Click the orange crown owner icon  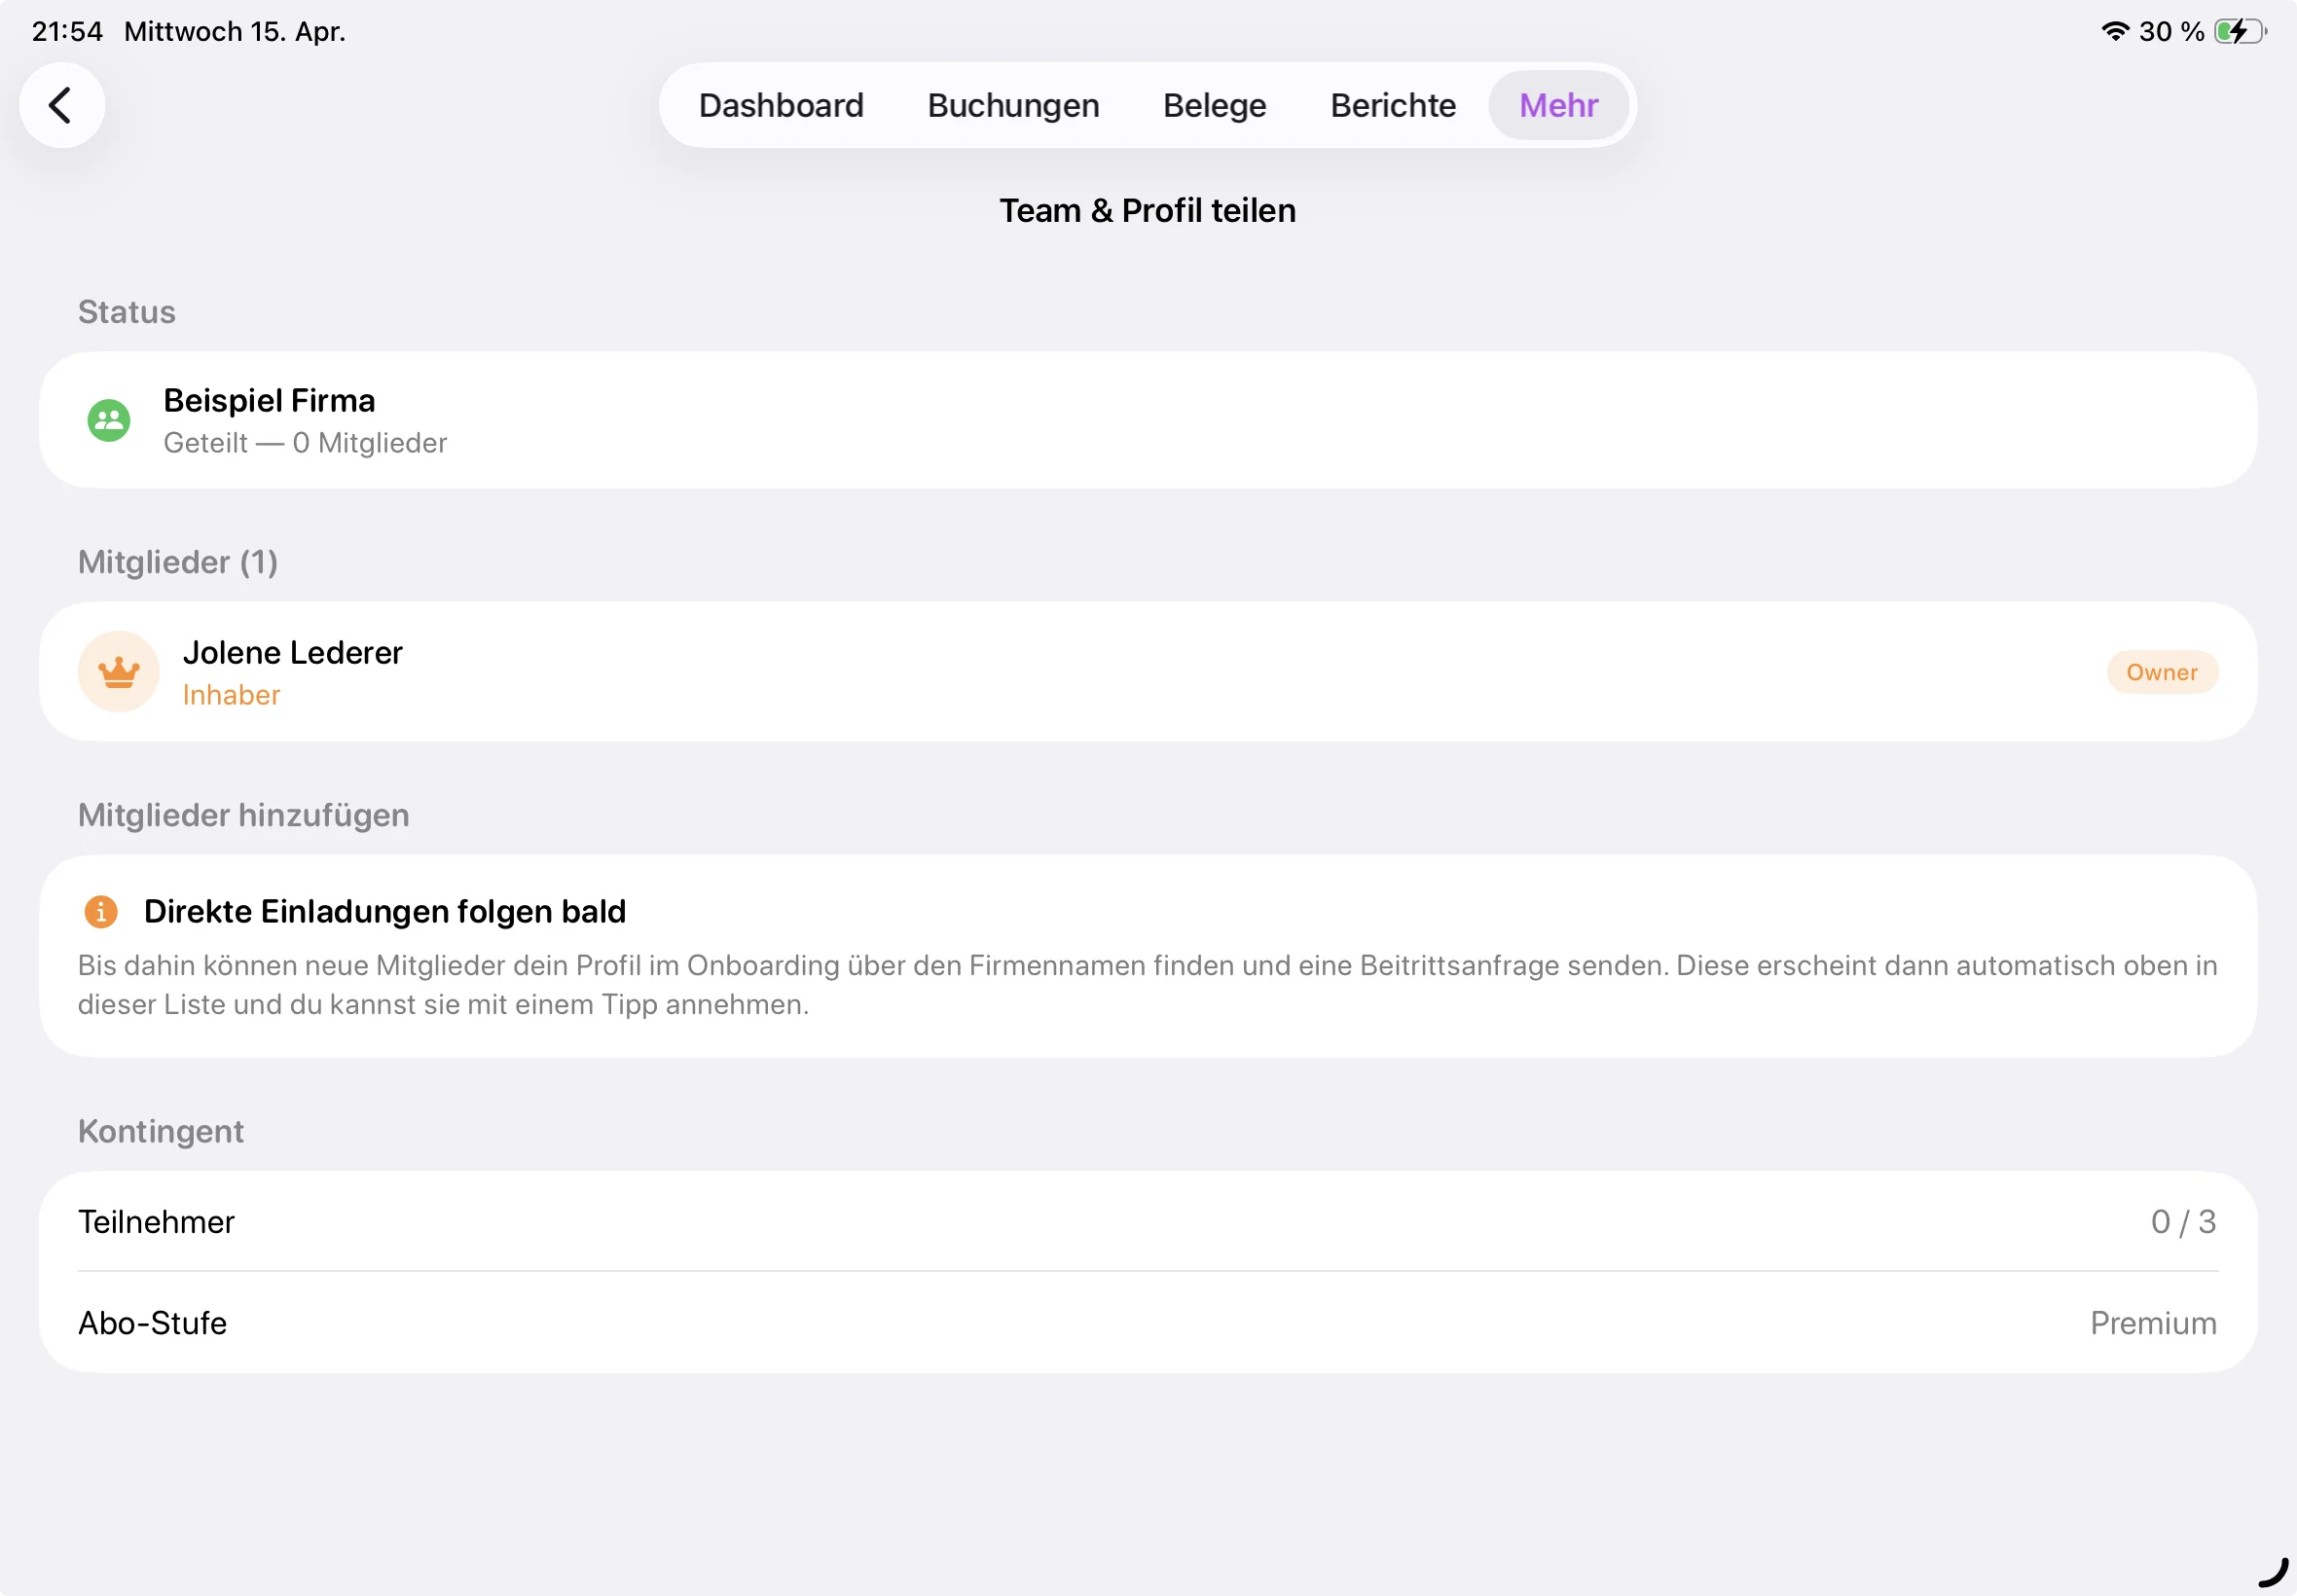pyautogui.click(x=119, y=672)
